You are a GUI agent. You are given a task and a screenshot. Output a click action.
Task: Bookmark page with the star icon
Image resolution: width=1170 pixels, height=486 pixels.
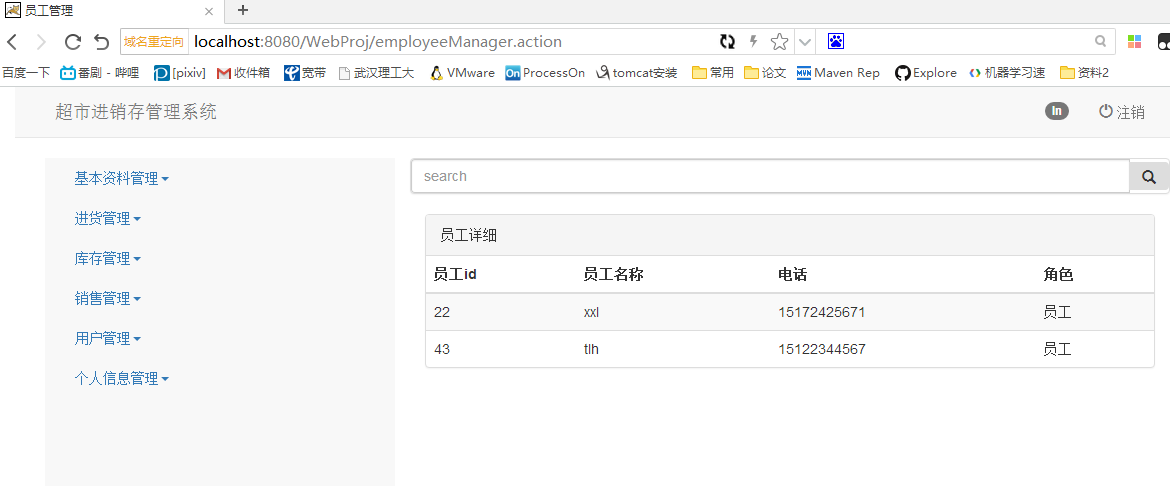pos(779,42)
